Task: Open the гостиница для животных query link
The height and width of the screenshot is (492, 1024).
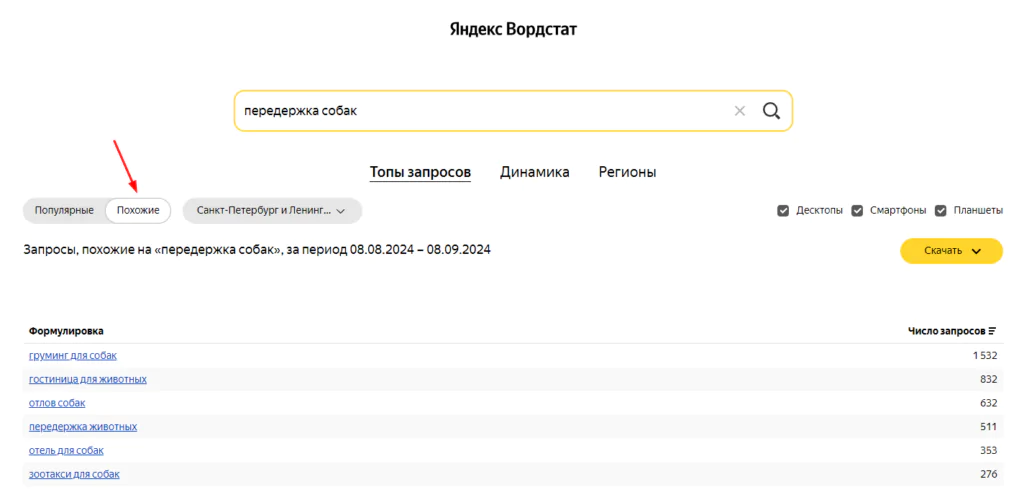Action: 88,379
